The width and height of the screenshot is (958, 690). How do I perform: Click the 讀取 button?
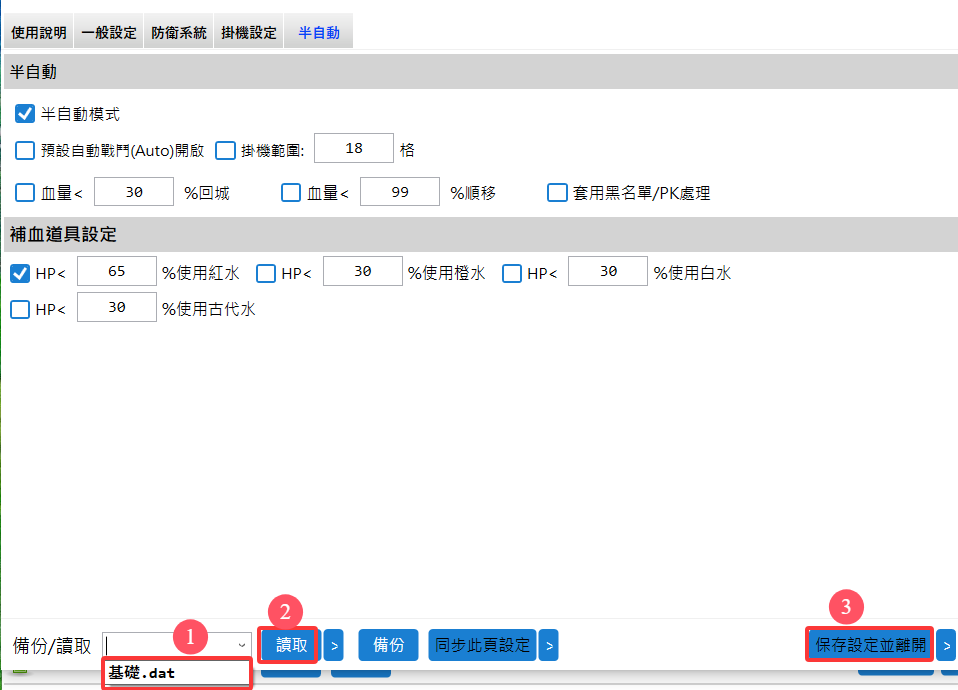coord(291,645)
